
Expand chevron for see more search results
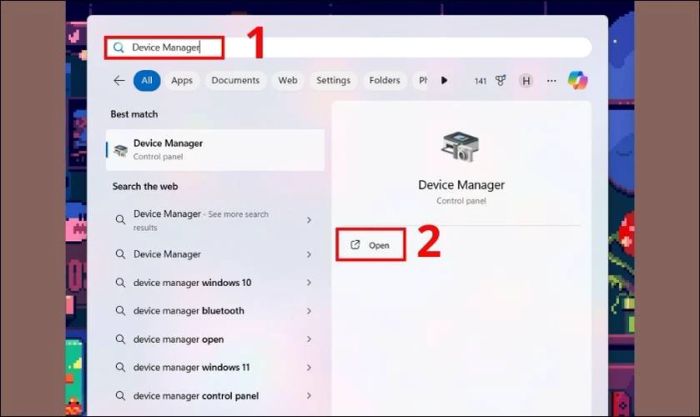tap(309, 220)
